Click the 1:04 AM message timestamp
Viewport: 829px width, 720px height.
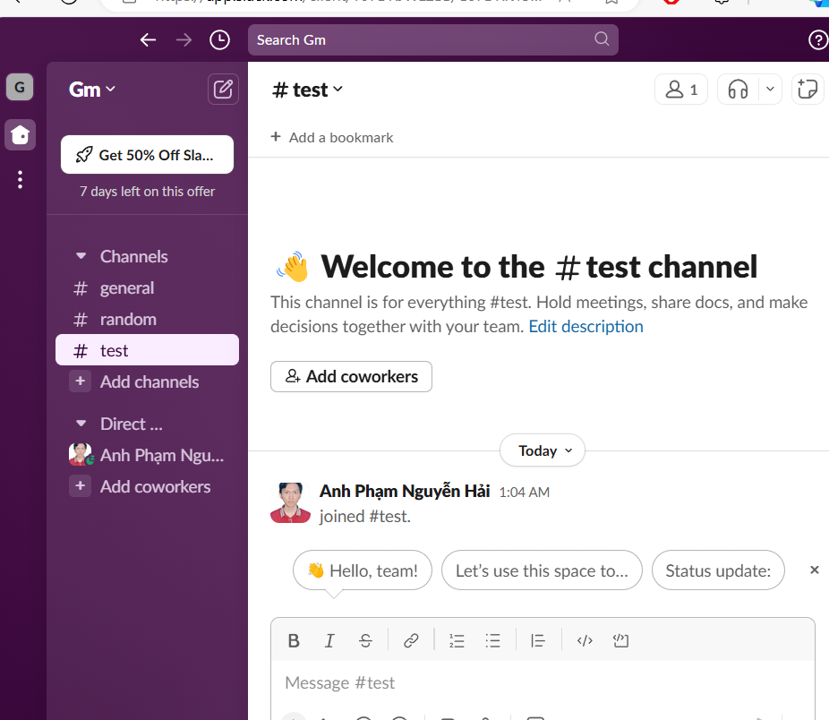524,492
